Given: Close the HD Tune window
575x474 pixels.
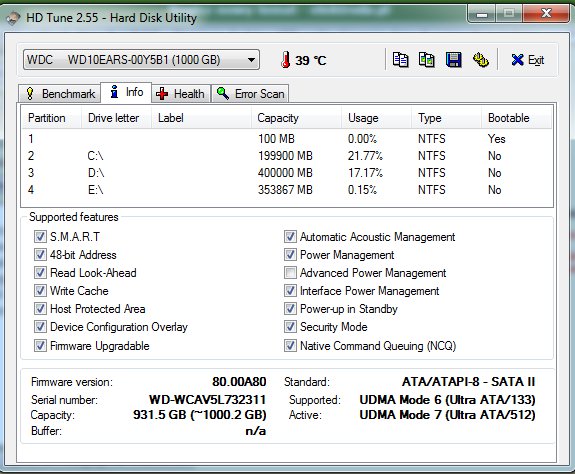Looking at the screenshot, I should coord(546,14).
